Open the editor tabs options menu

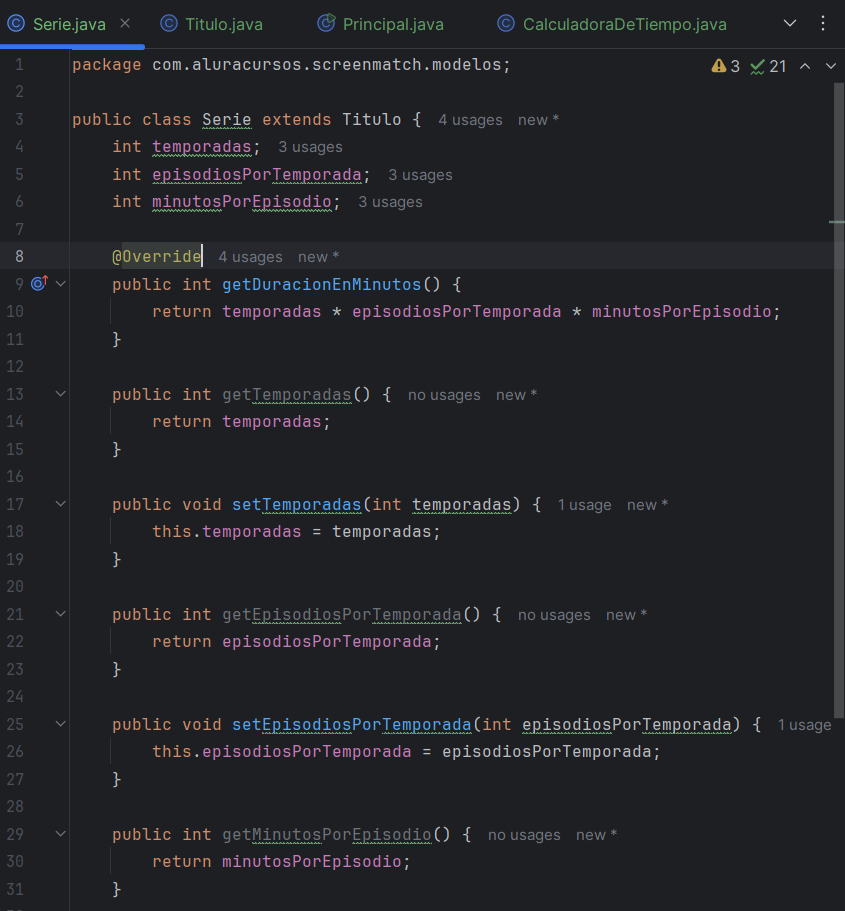pyautogui.click(x=823, y=23)
